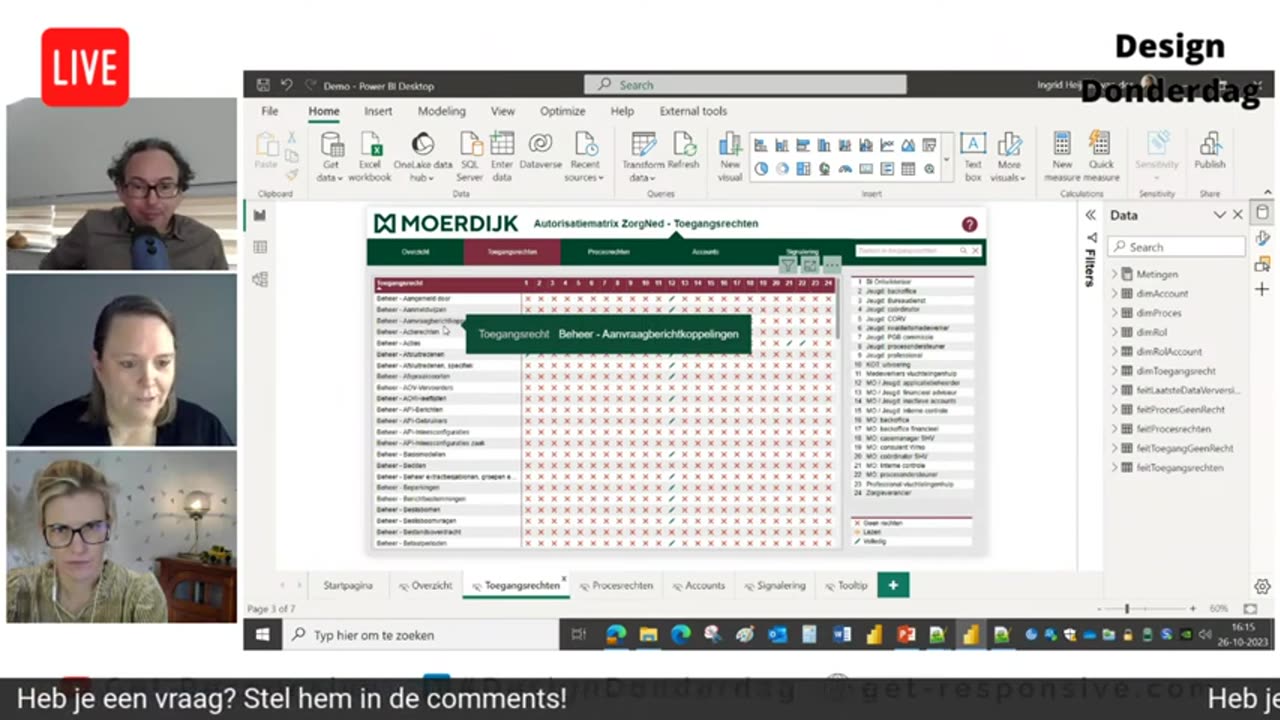Expand the dimRol table
This screenshot has width=1280, height=720.
point(1114,332)
